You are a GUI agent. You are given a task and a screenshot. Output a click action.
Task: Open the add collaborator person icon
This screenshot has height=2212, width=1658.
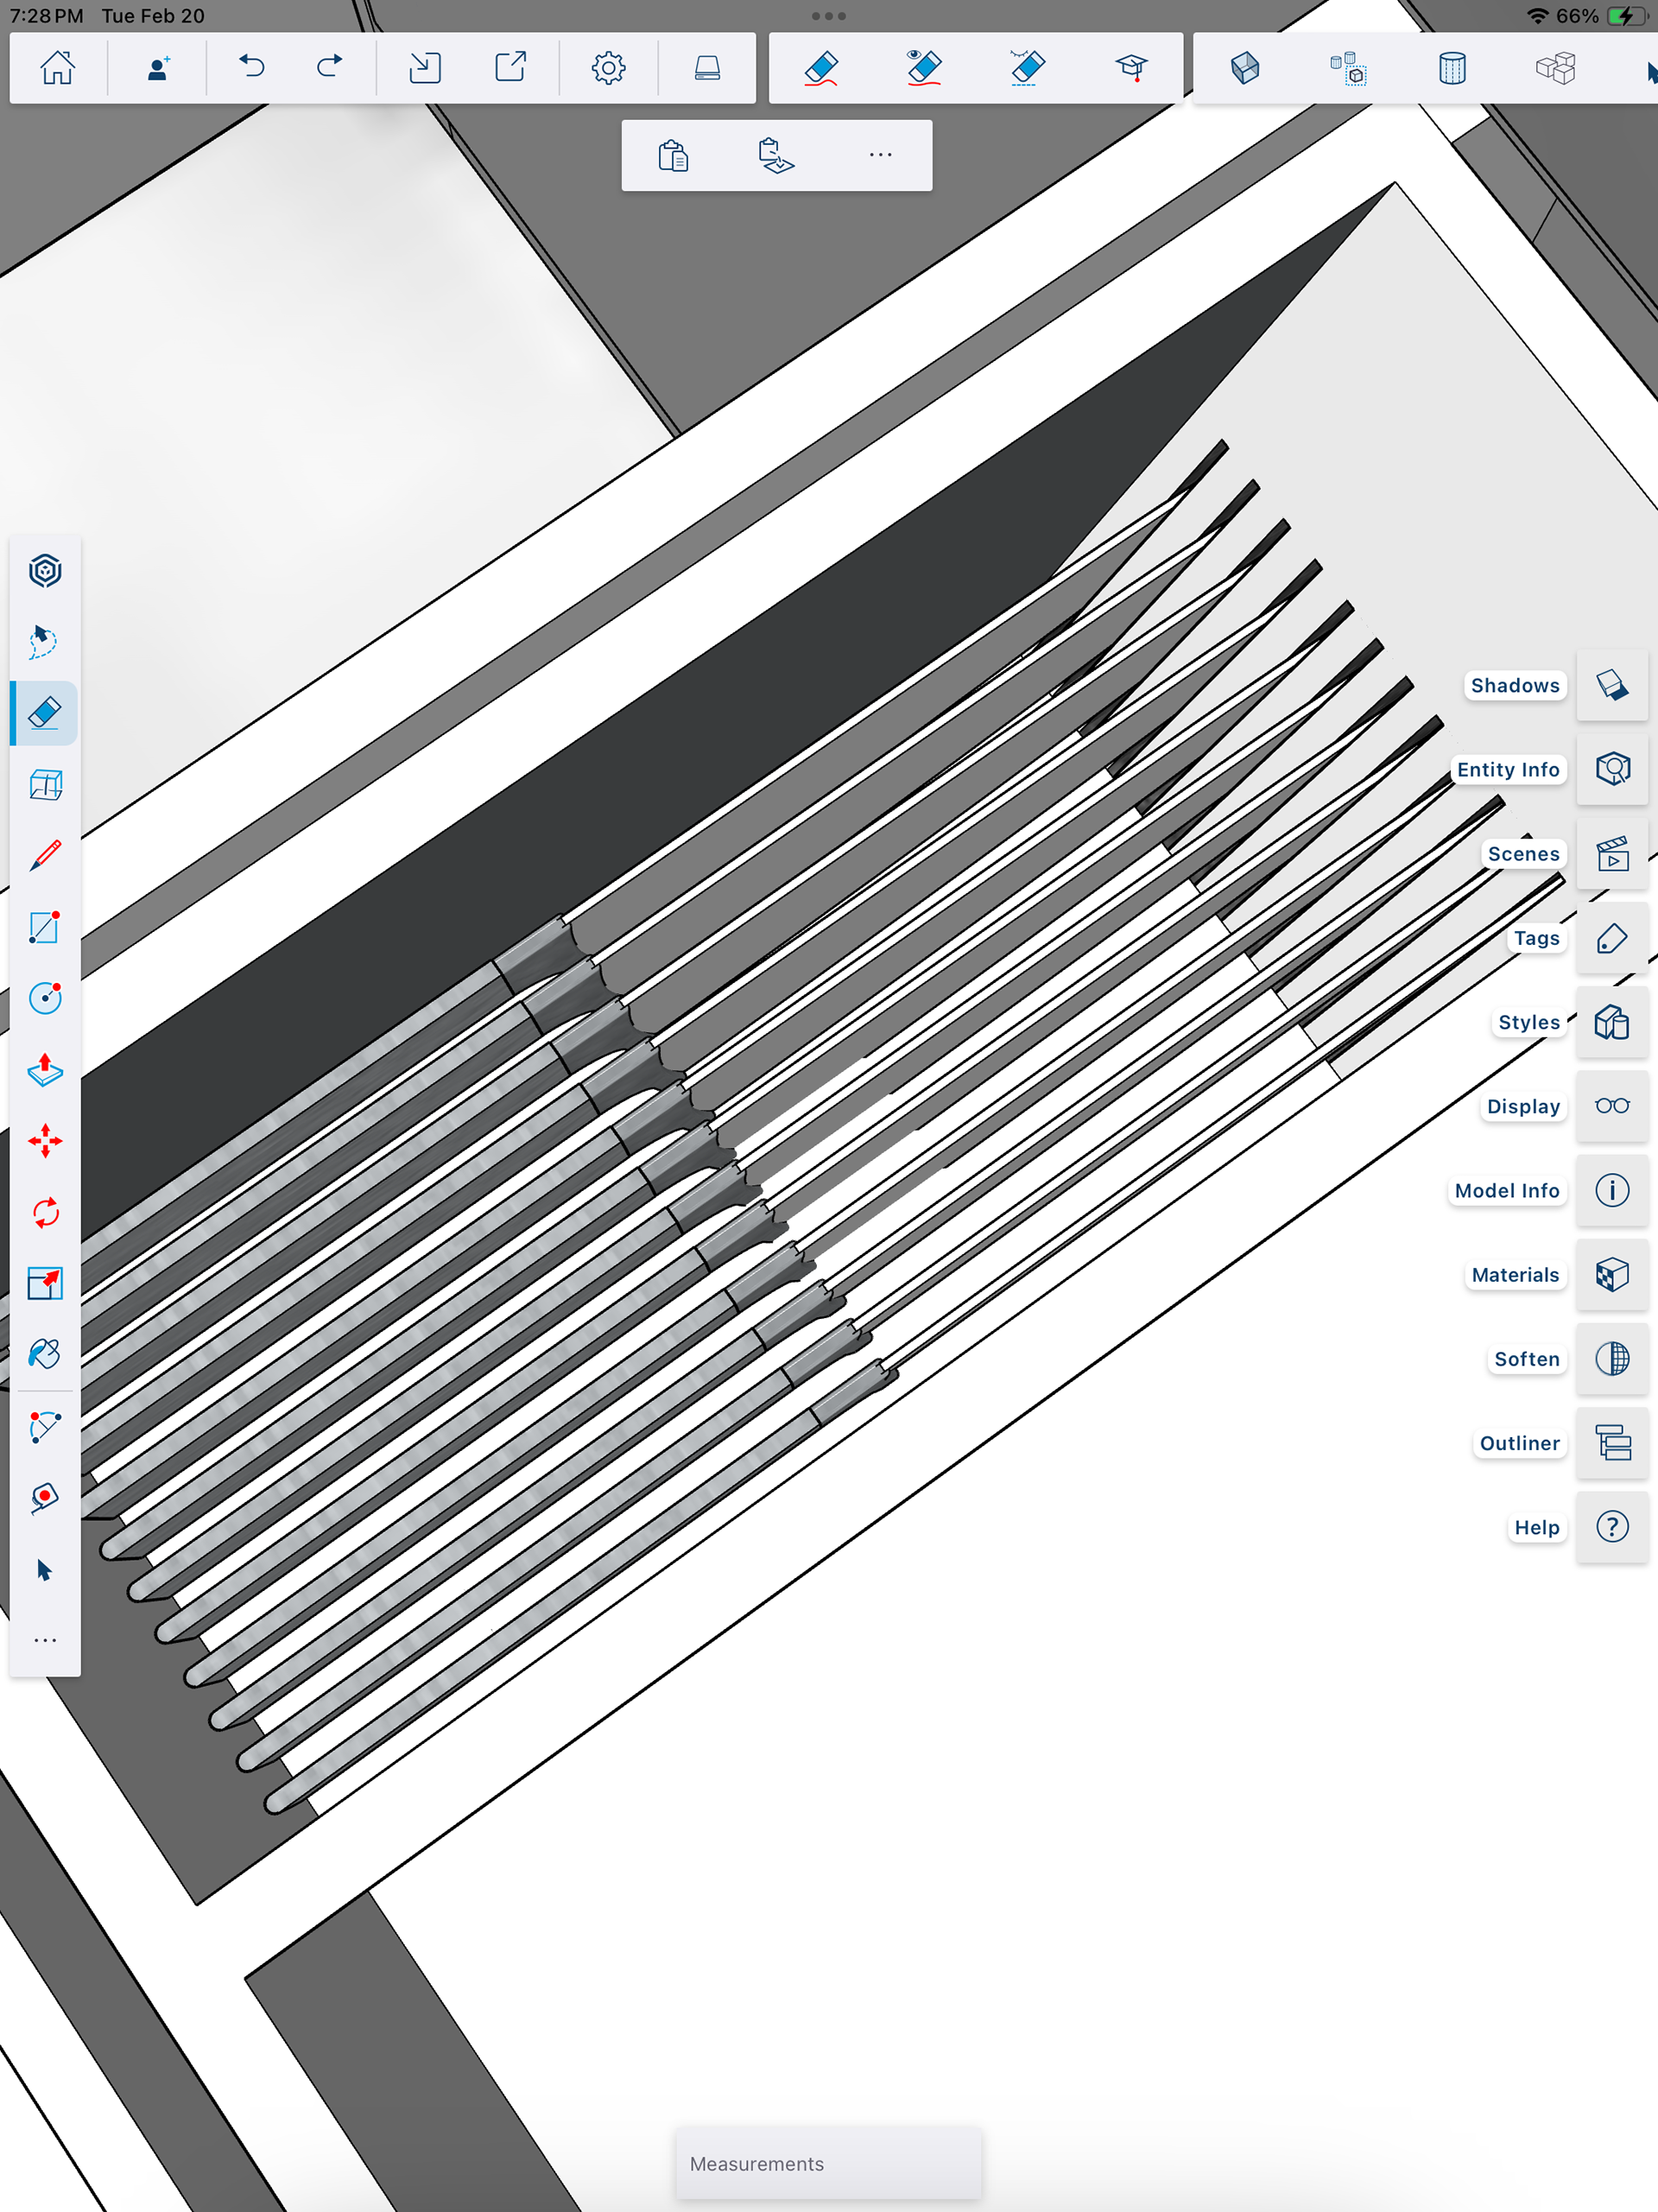pos(158,68)
